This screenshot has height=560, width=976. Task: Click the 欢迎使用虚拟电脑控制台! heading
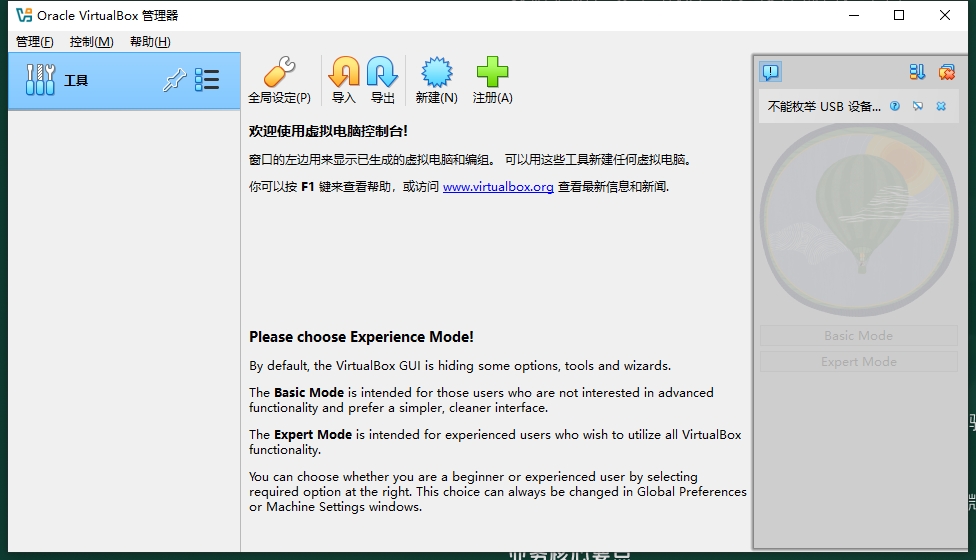tap(328, 131)
